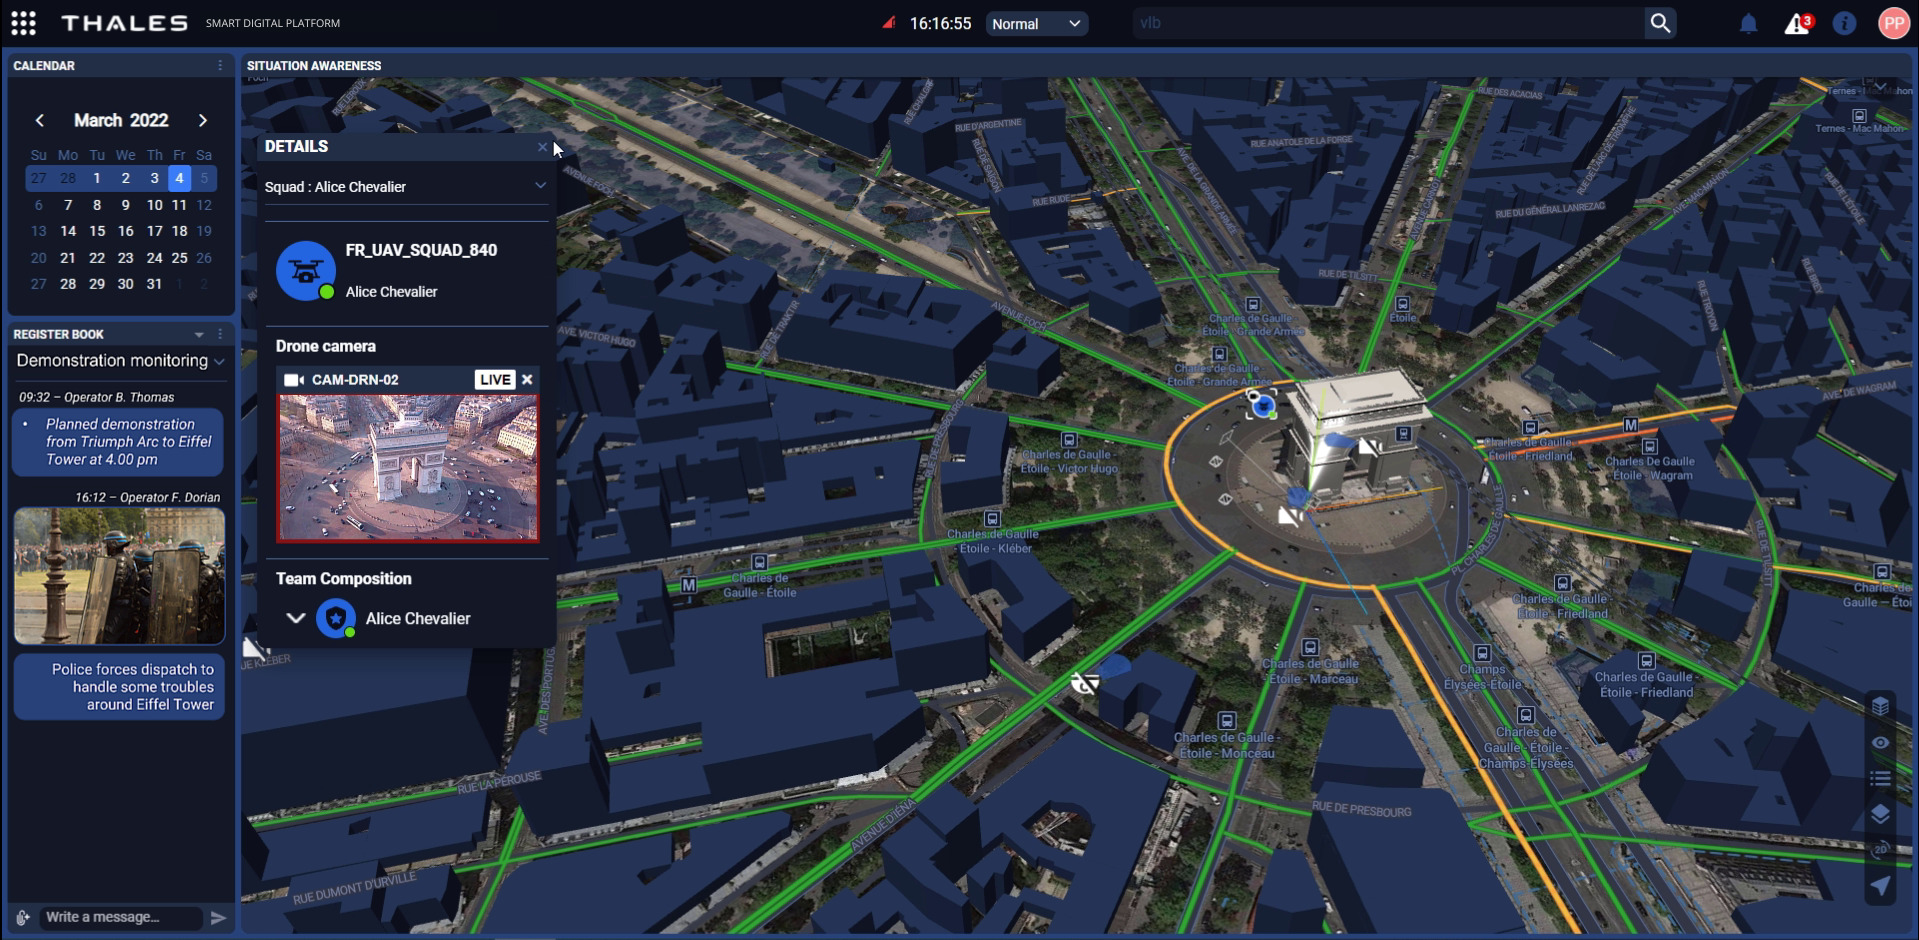Collapse Alice Chevalier team member row

tap(295, 618)
